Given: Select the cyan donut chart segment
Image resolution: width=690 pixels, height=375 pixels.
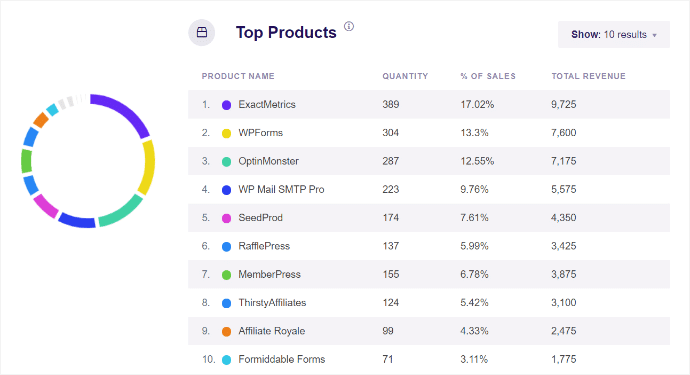Looking at the screenshot, I should click(x=52, y=110).
